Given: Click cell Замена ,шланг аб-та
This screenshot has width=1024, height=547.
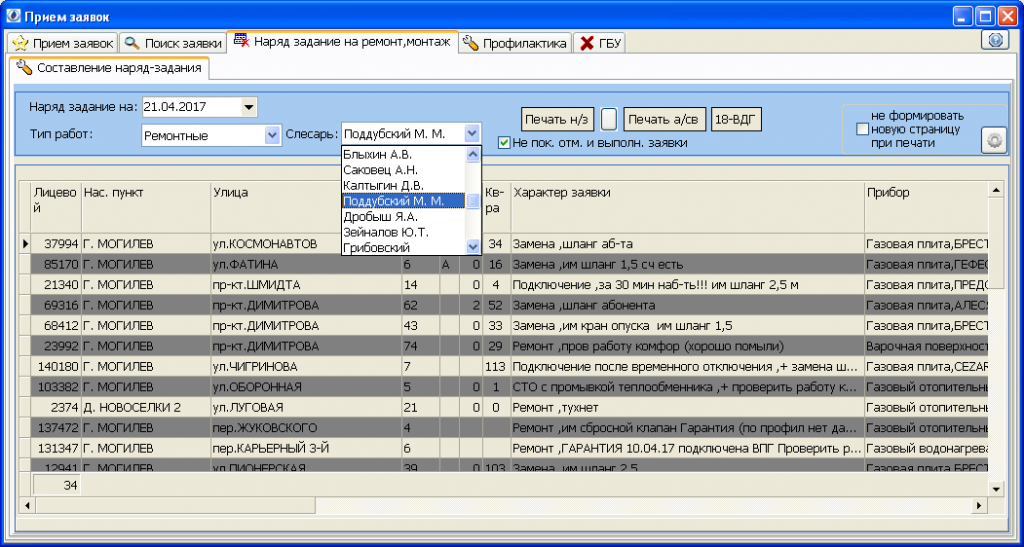Looking at the screenshot, I should click(687, 244).
